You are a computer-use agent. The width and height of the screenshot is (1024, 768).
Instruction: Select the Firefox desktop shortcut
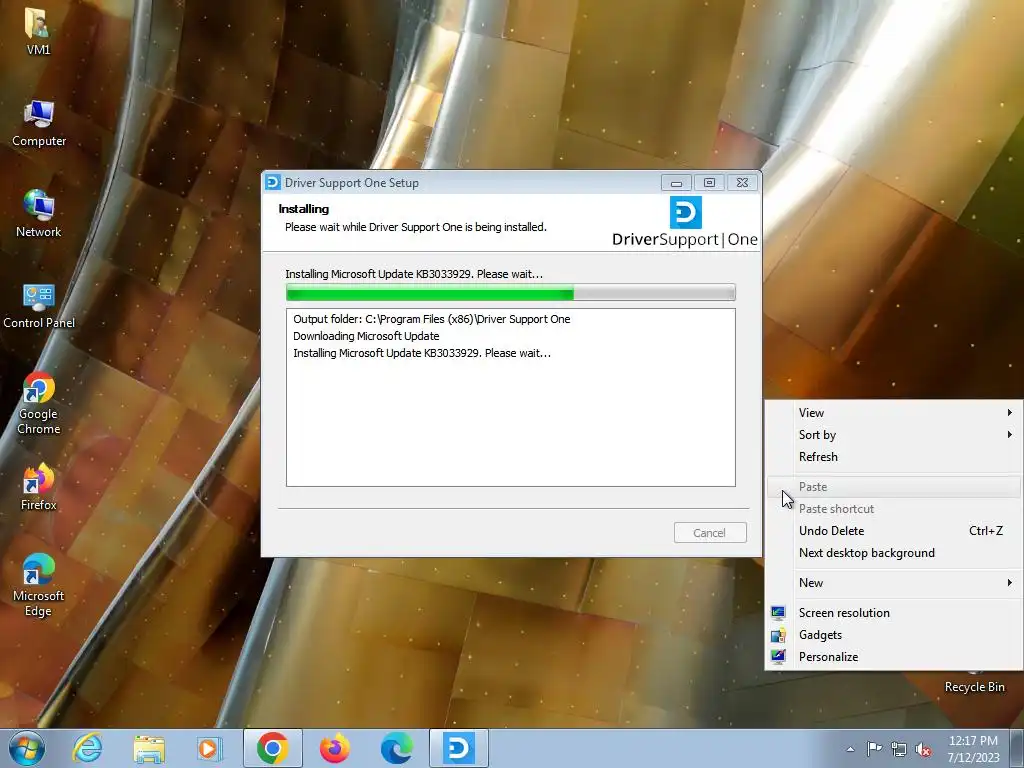coord(39,487)
